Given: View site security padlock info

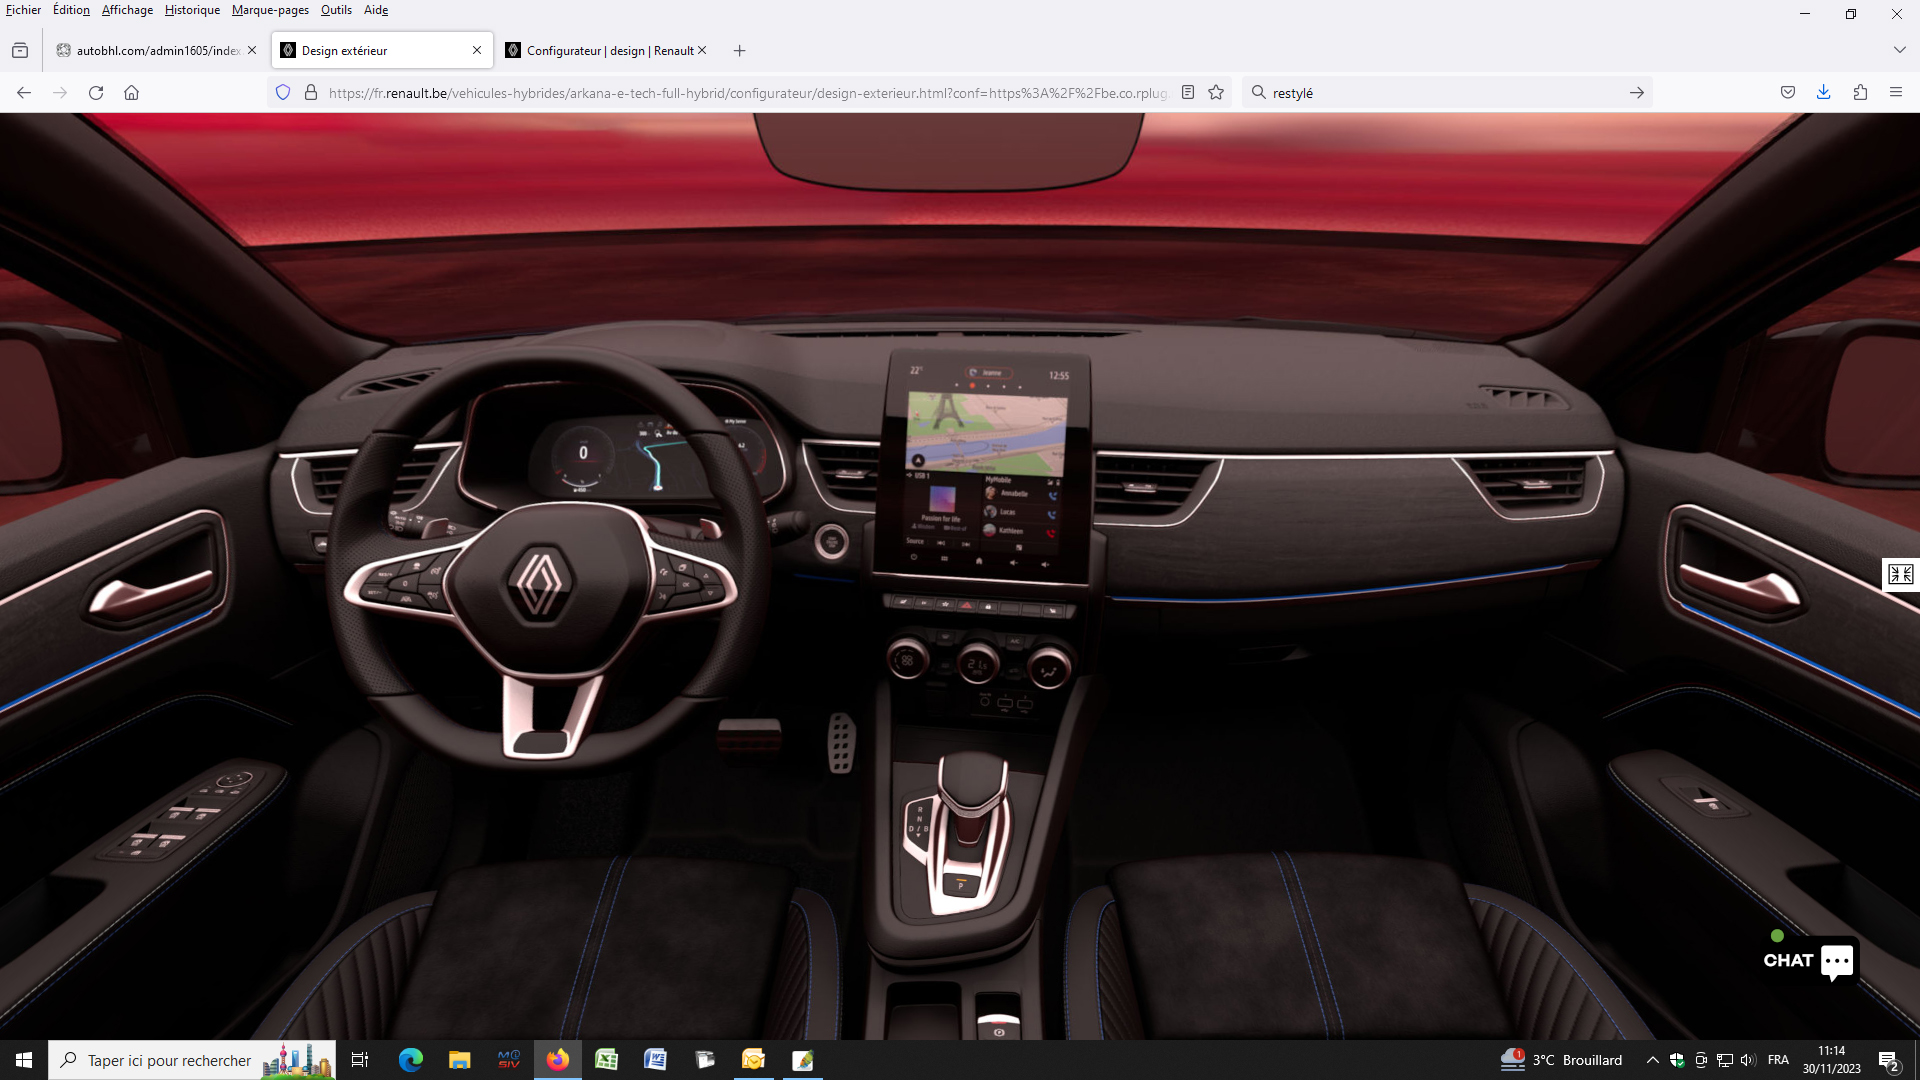Looking at the screenshot, I should point(311,92).
